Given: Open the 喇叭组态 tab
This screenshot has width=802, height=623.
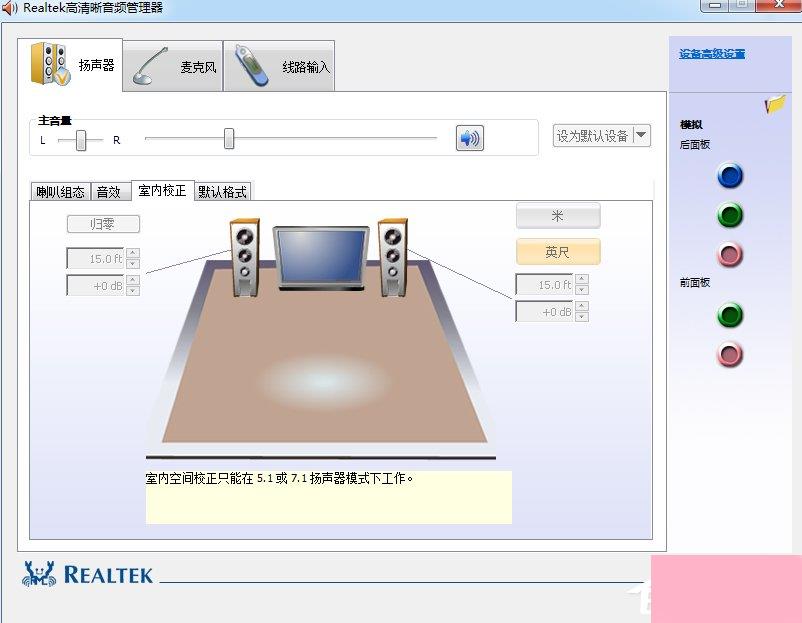Looking at the screenshot, I should (60, 192).
